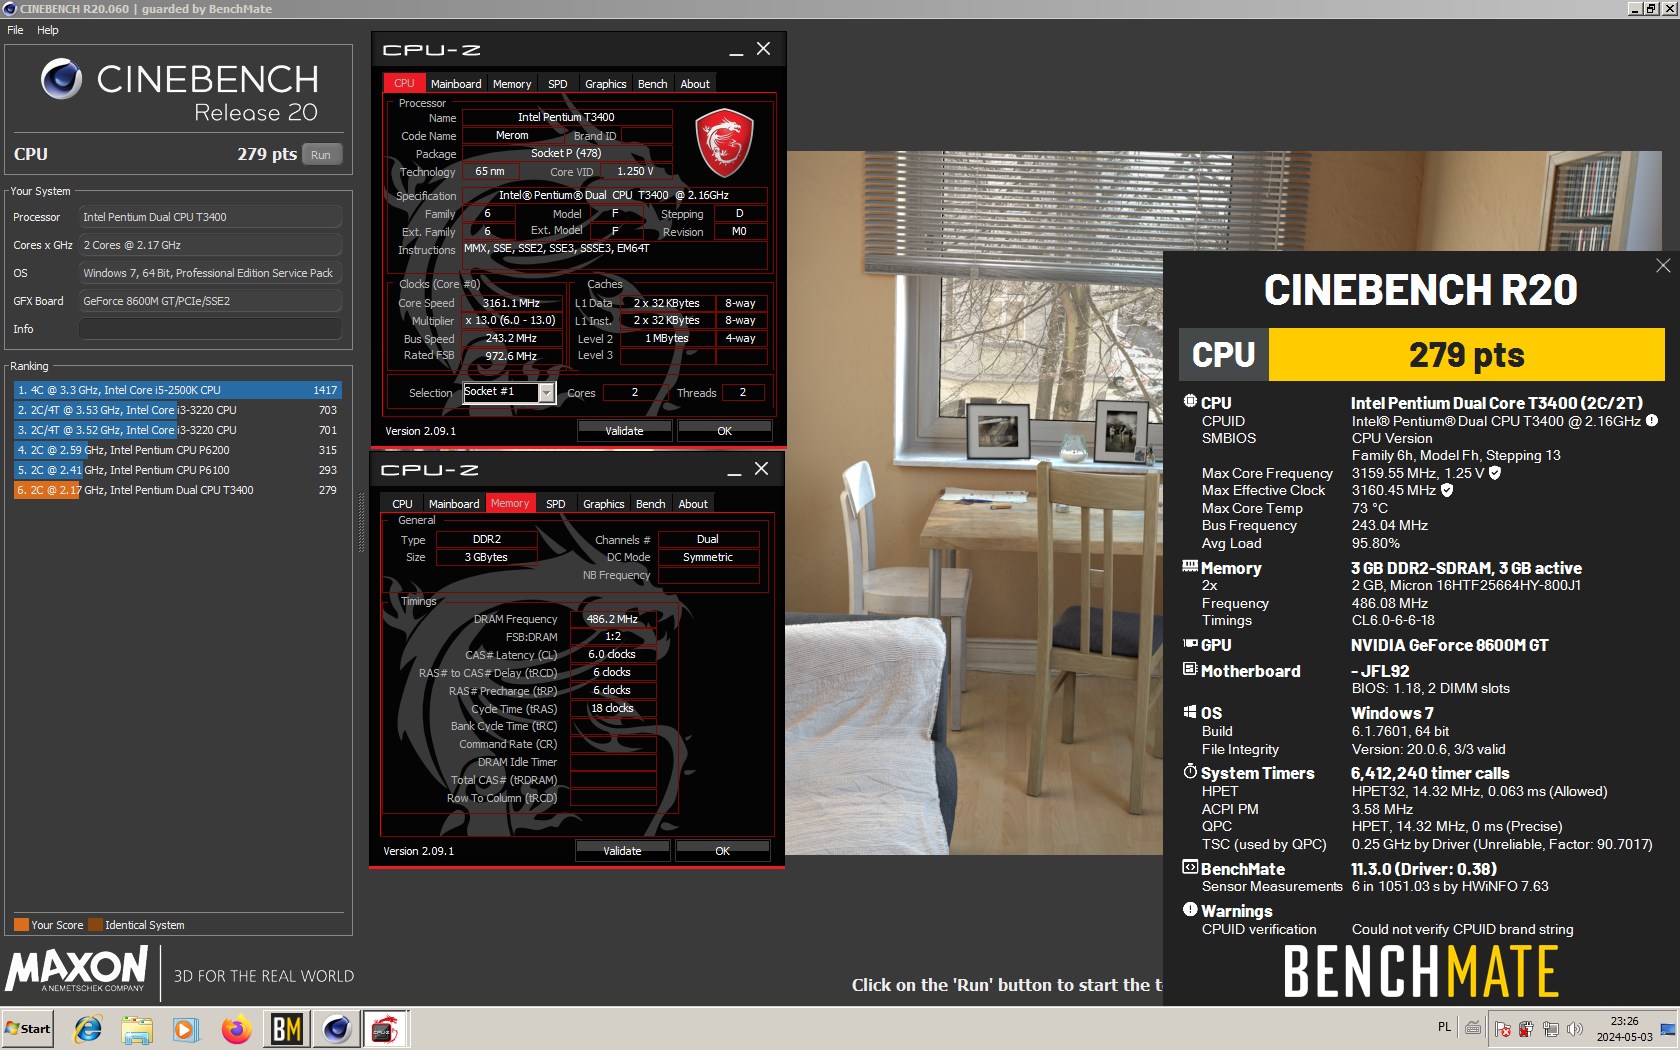The image size is (1680, 1050).
Task: Click the Motherboard section icon in BenchMate panel
Action: click(x=1190, y=669)
